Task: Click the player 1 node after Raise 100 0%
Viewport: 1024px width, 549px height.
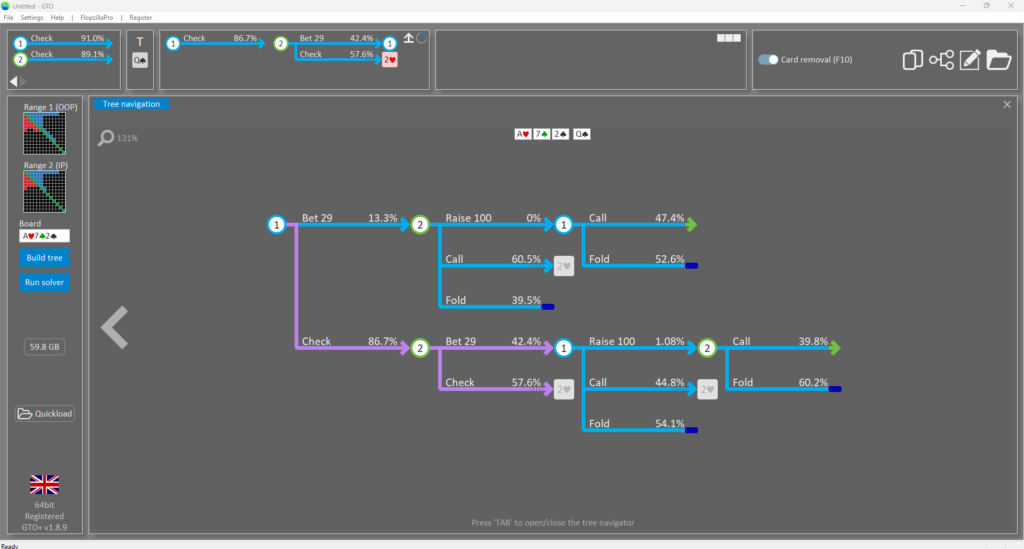Action: (x=564, y=225)
